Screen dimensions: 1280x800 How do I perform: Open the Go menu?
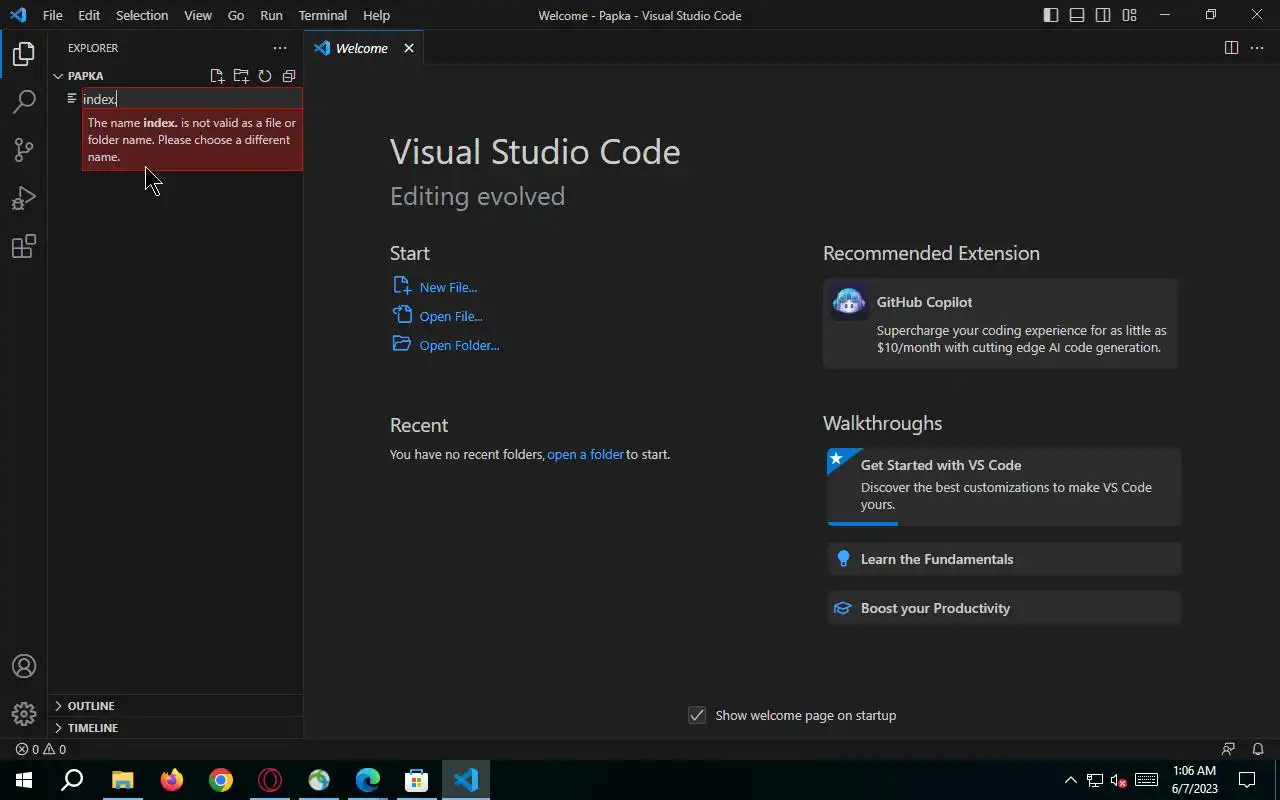(x=236, y=15)
